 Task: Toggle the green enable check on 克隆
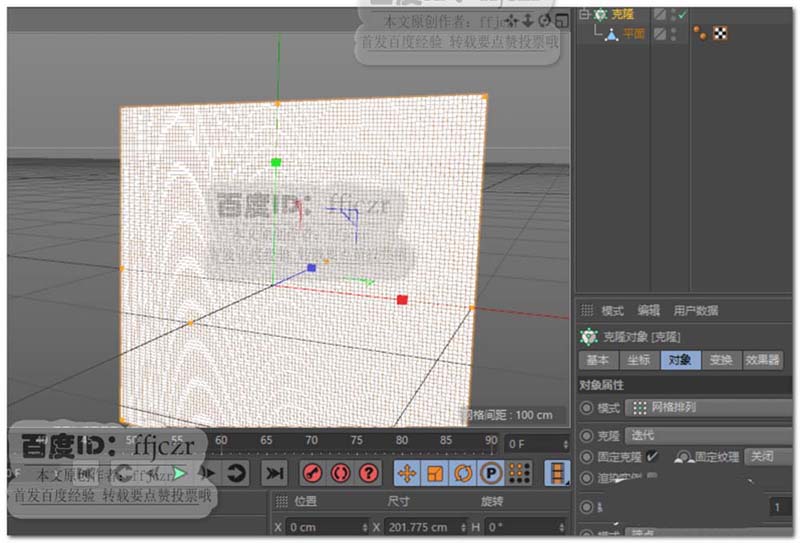pos(682,15)
